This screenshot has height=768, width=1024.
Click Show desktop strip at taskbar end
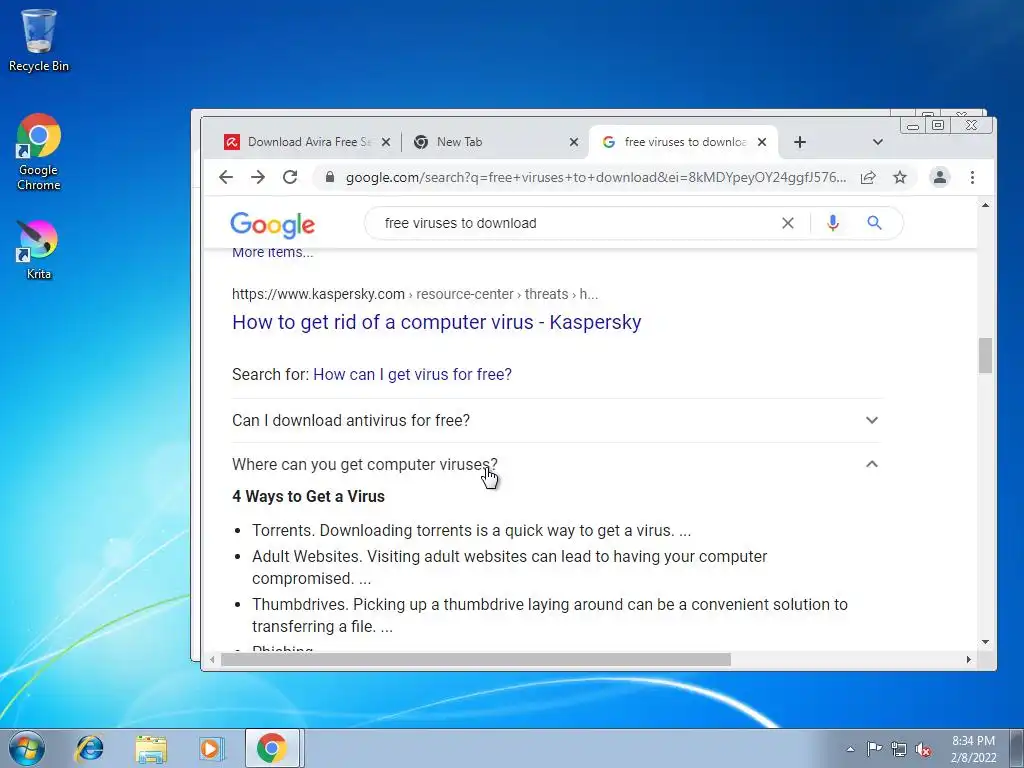[1017, 748]
